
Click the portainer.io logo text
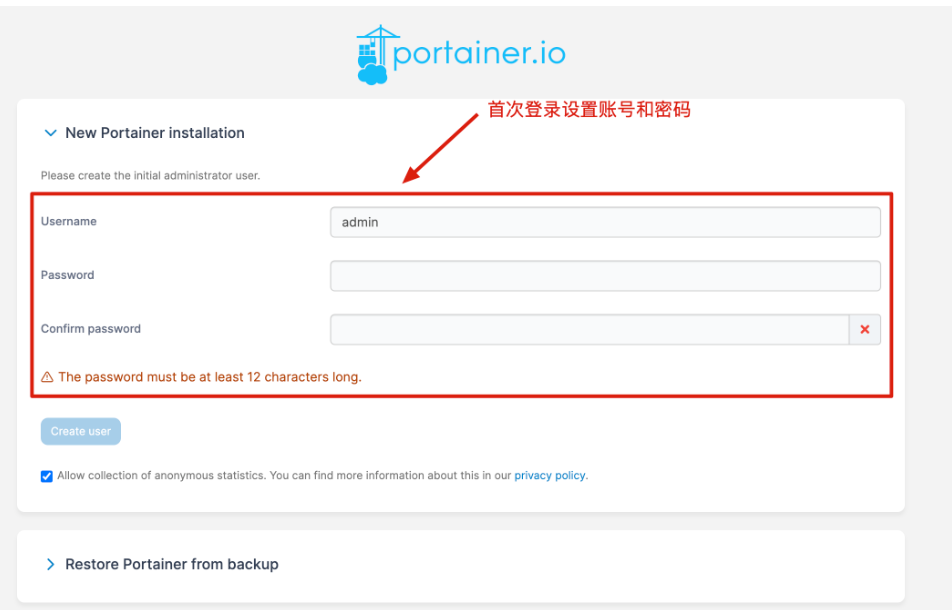(x=479, y=52)
